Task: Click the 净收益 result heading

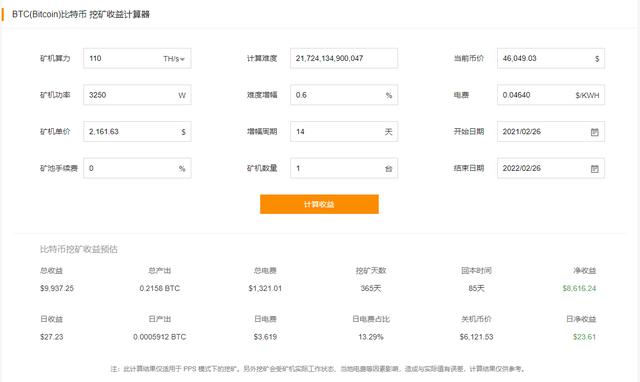Action: (584, 271)
